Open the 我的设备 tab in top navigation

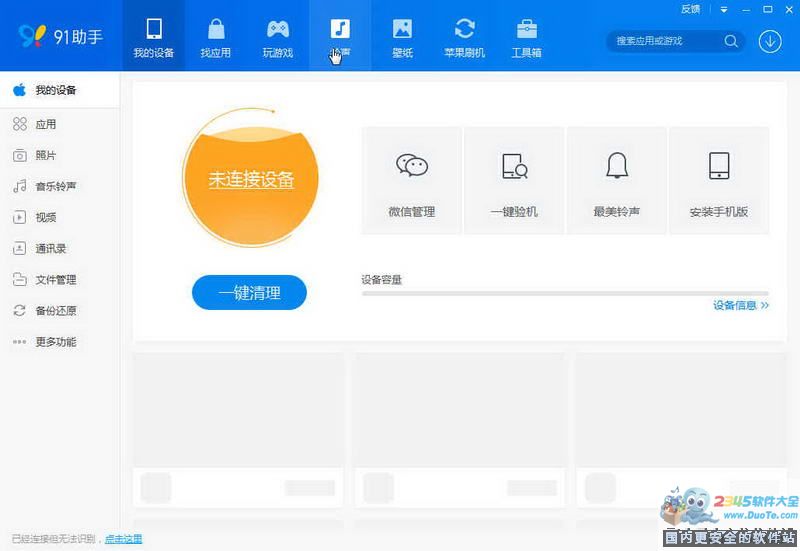(154, 36)
